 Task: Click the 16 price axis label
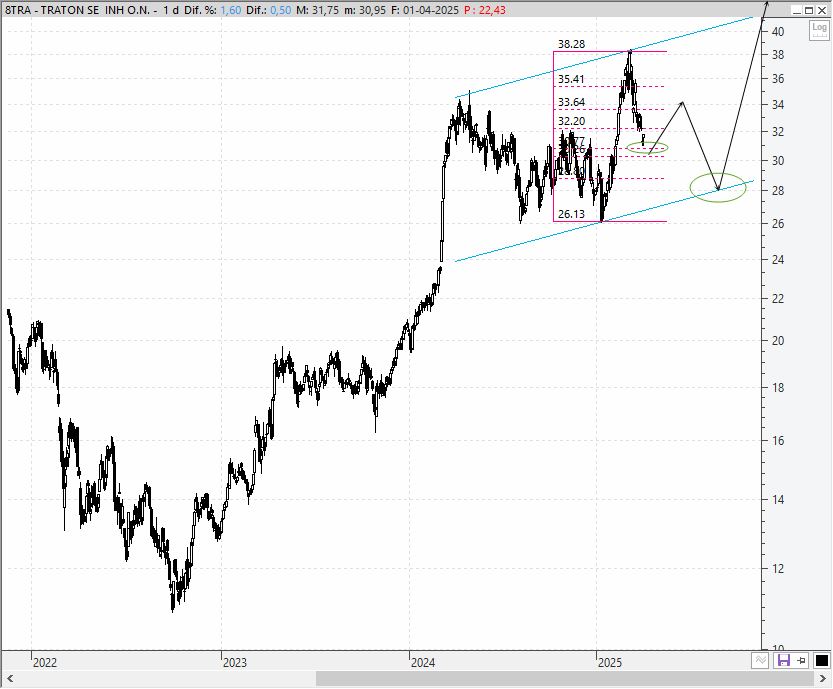tap(778, 440)
